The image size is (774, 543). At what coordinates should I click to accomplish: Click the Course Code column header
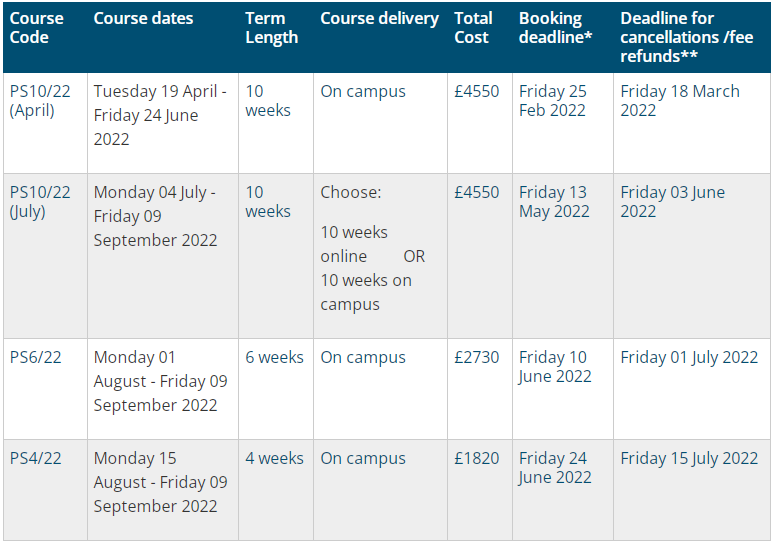pos(37,28)
